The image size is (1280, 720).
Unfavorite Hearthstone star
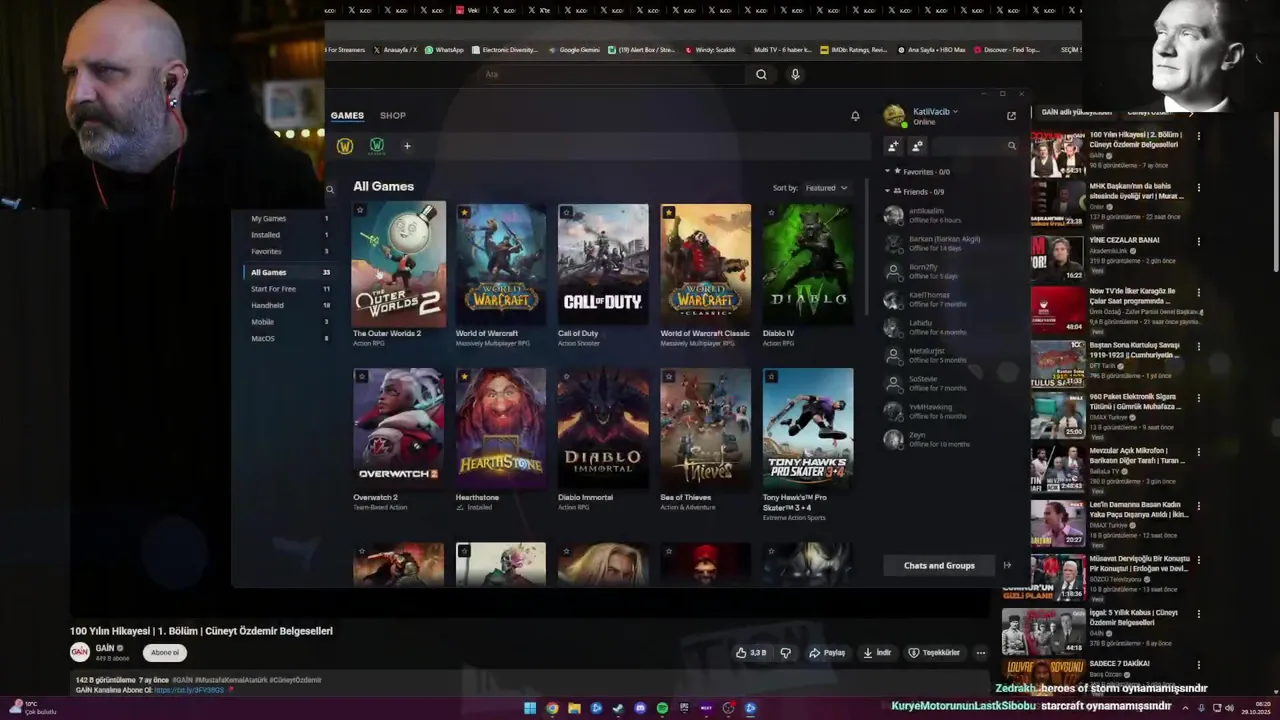point(464,377)
